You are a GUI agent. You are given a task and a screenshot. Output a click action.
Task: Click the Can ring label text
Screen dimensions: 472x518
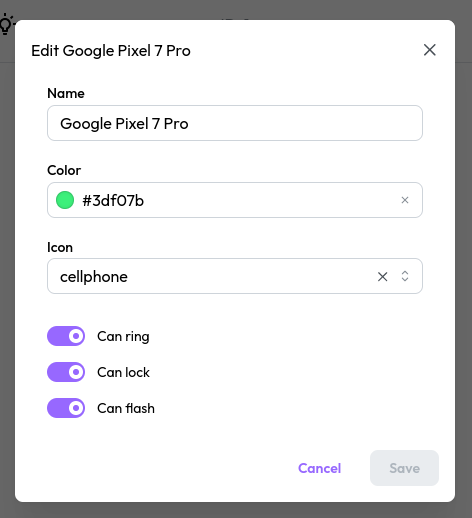click(123, 336)
